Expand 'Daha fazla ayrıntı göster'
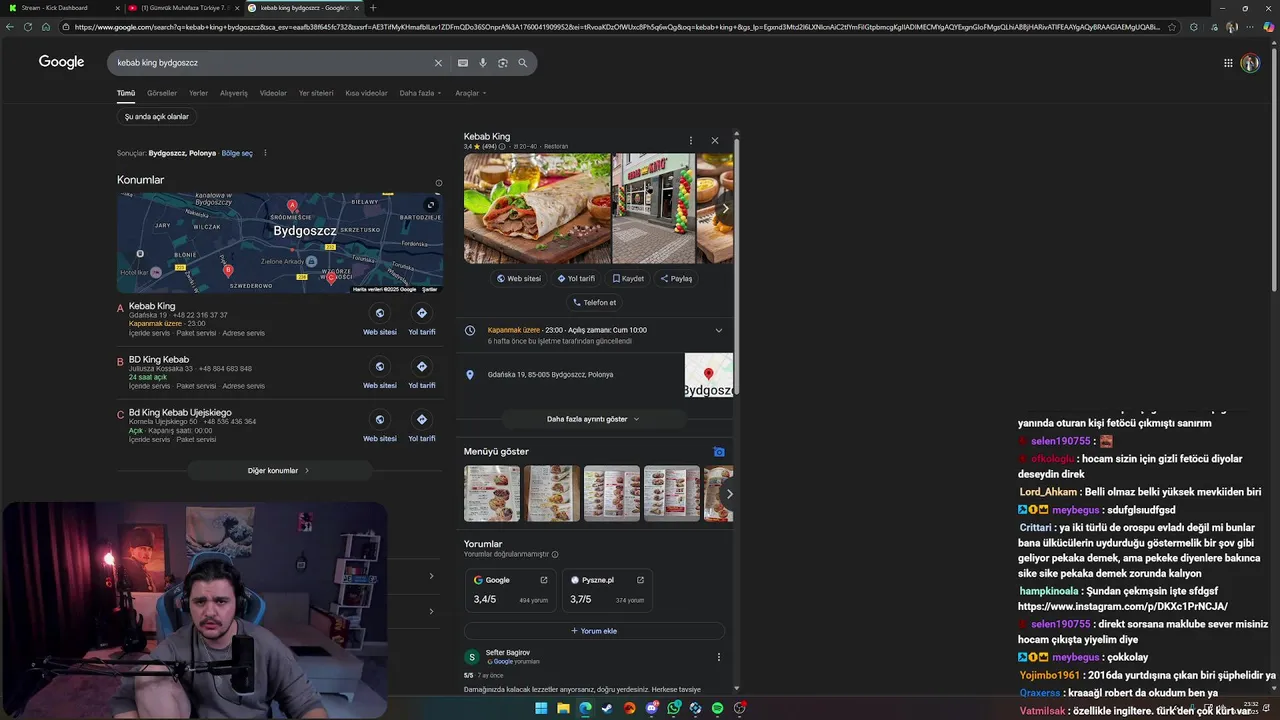The image size is (1280, 720). pos(593,419)
